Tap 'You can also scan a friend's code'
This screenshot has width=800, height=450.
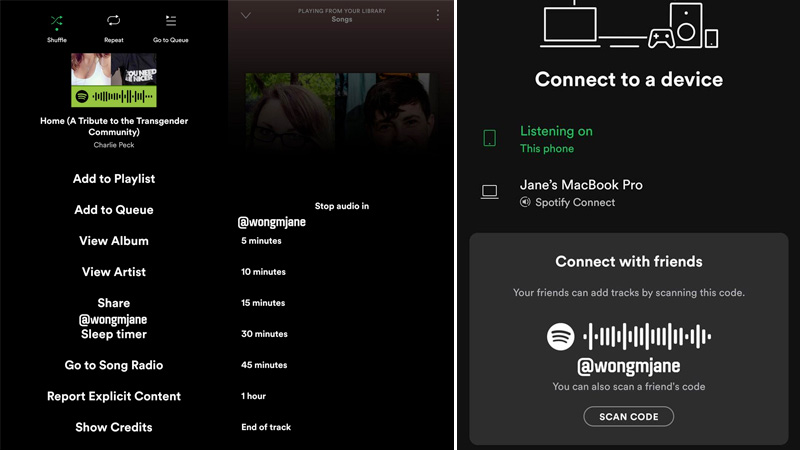tap(629, 387)
